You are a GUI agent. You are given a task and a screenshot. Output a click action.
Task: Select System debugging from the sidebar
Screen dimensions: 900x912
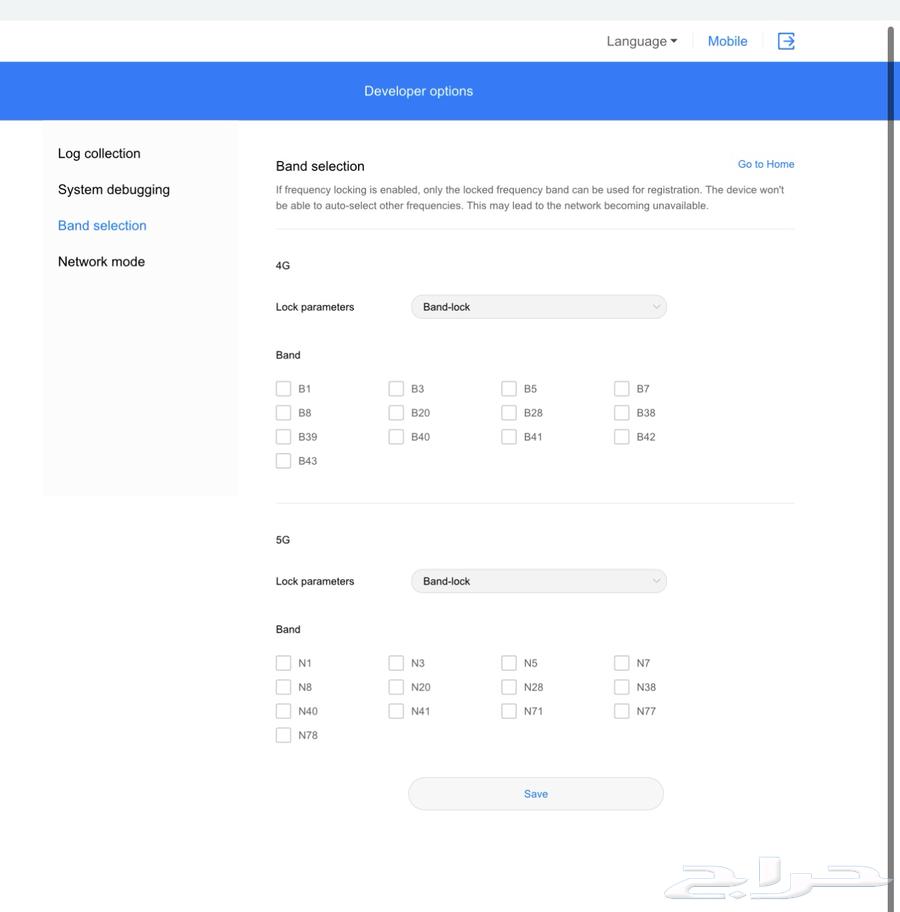[x=114, y=189]
